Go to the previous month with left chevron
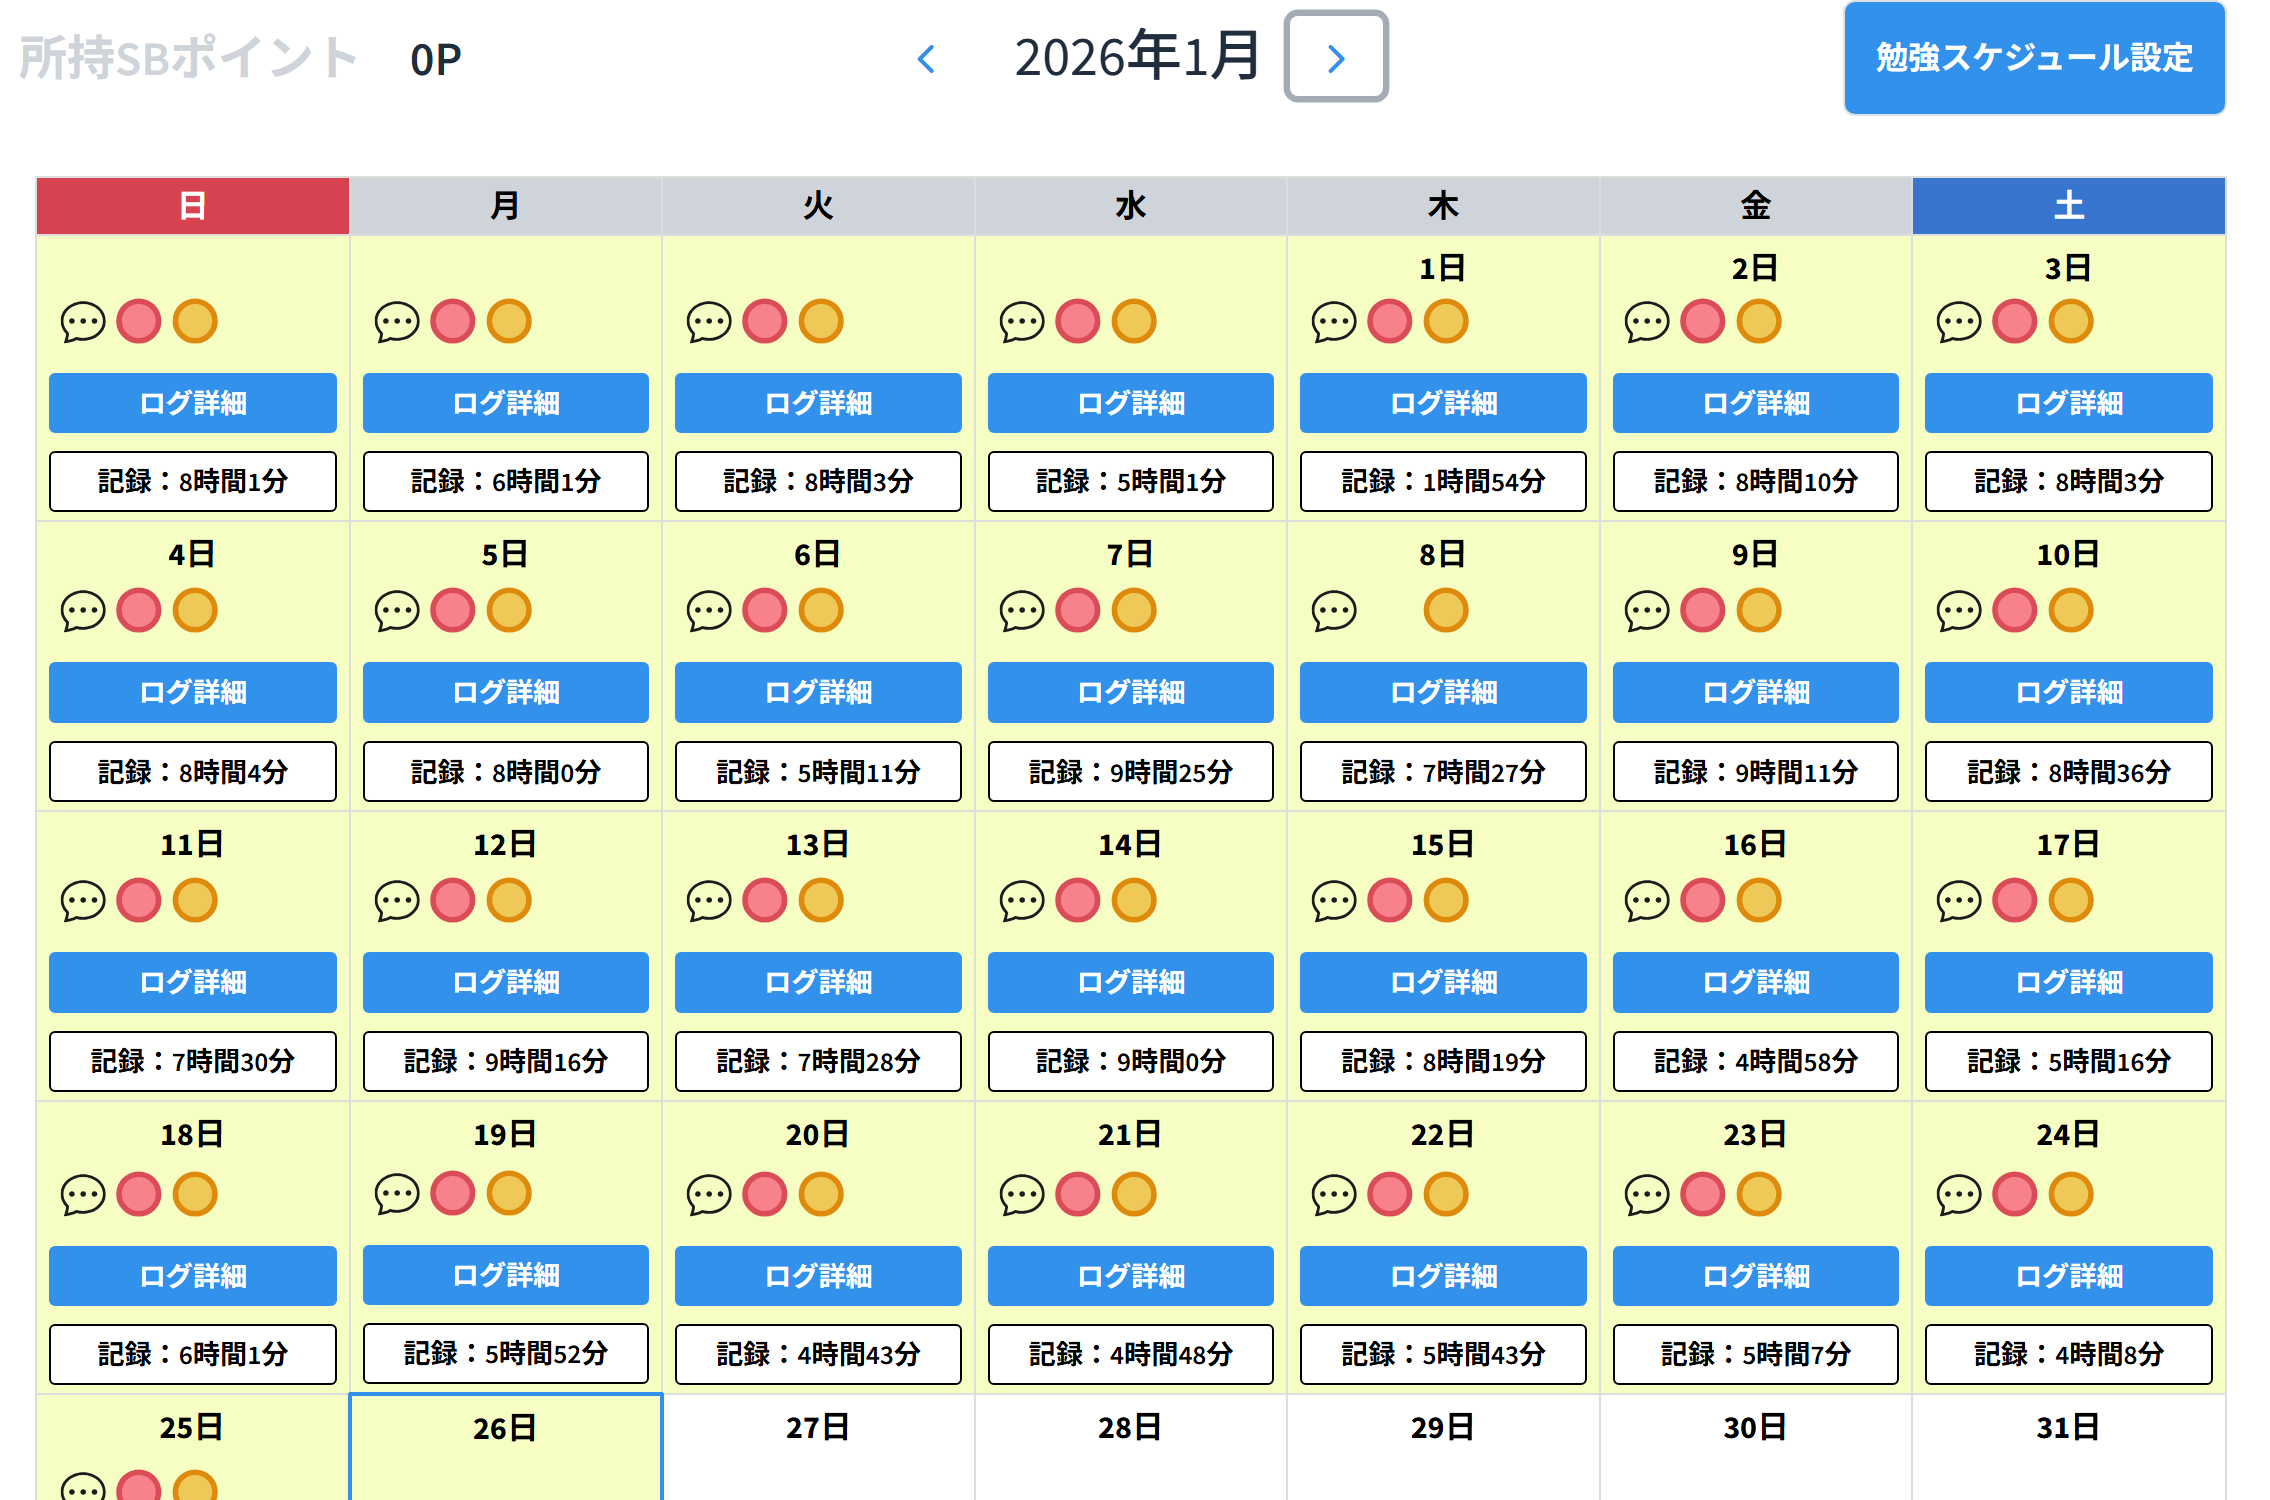Screen dimensions: 2270x1500 926,60
